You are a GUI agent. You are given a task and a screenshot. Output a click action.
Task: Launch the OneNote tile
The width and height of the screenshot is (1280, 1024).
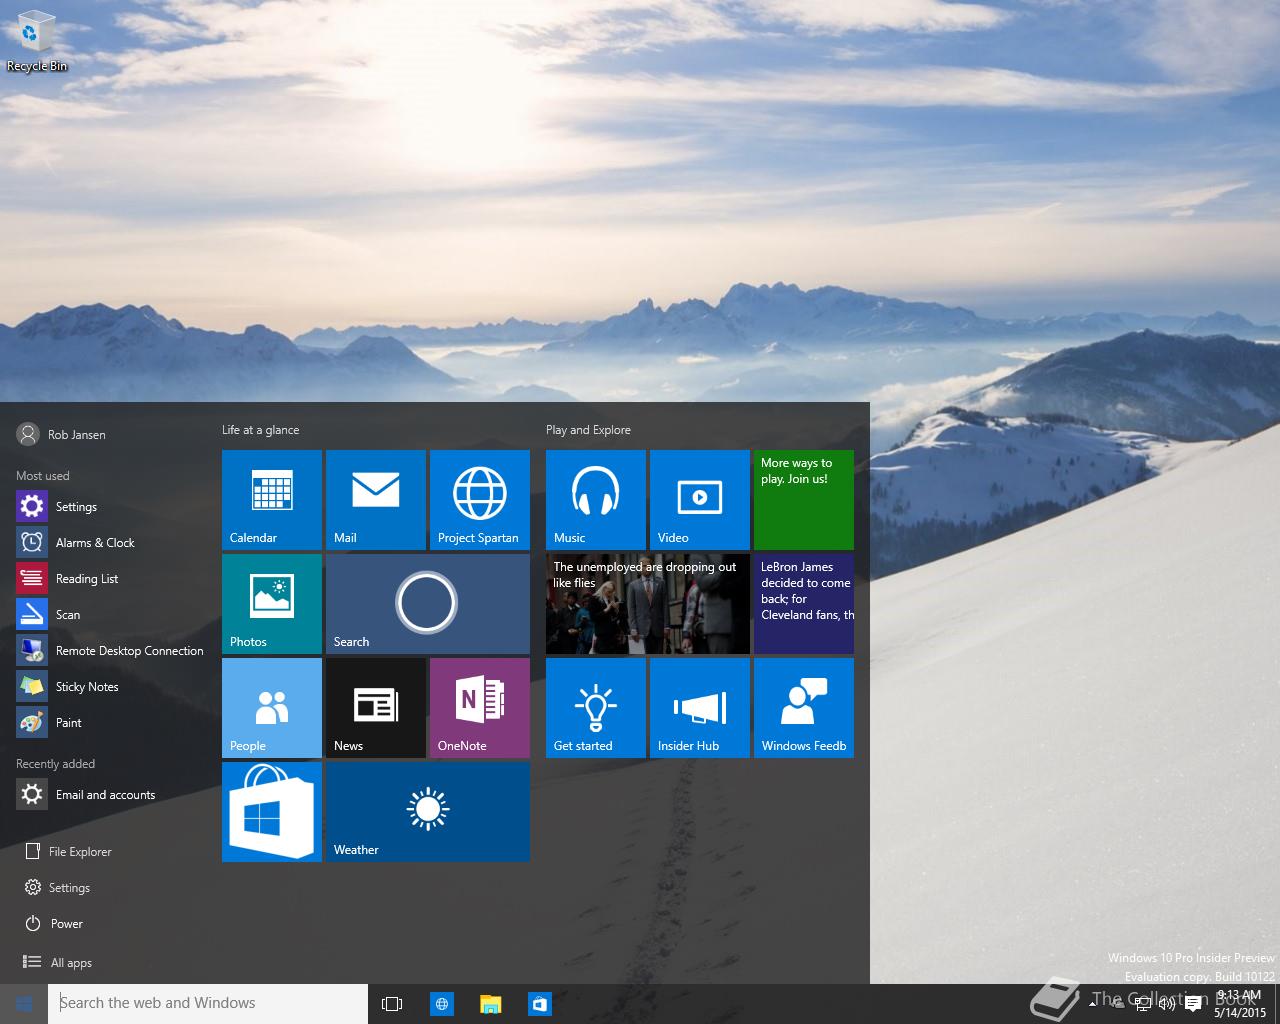(480, 708)
